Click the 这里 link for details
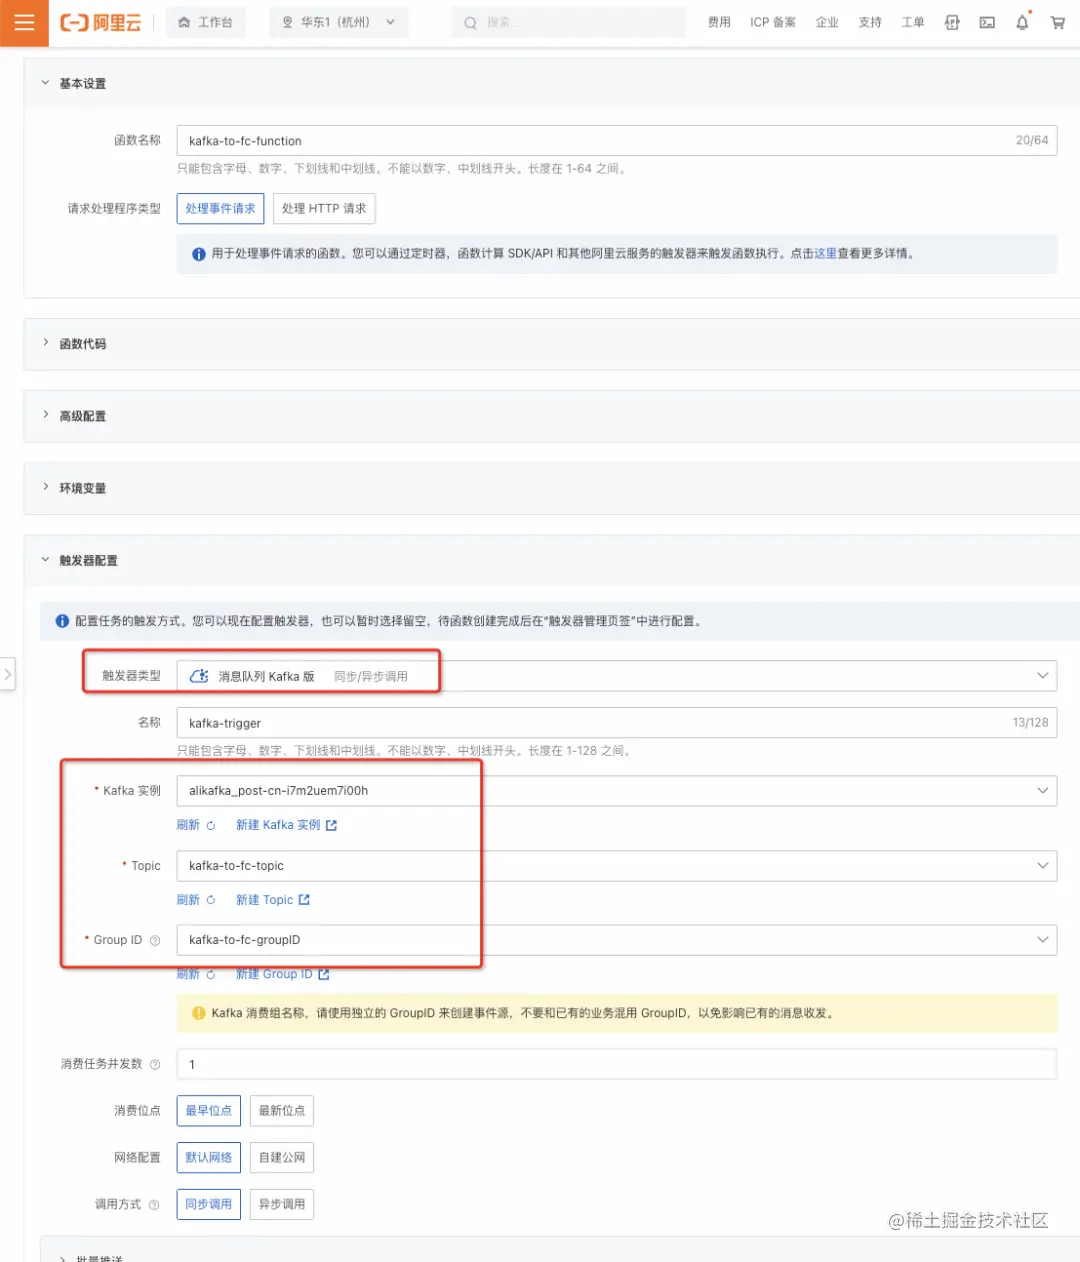The width and height of the screenshot is (1080, 1262). pos(825,254)
